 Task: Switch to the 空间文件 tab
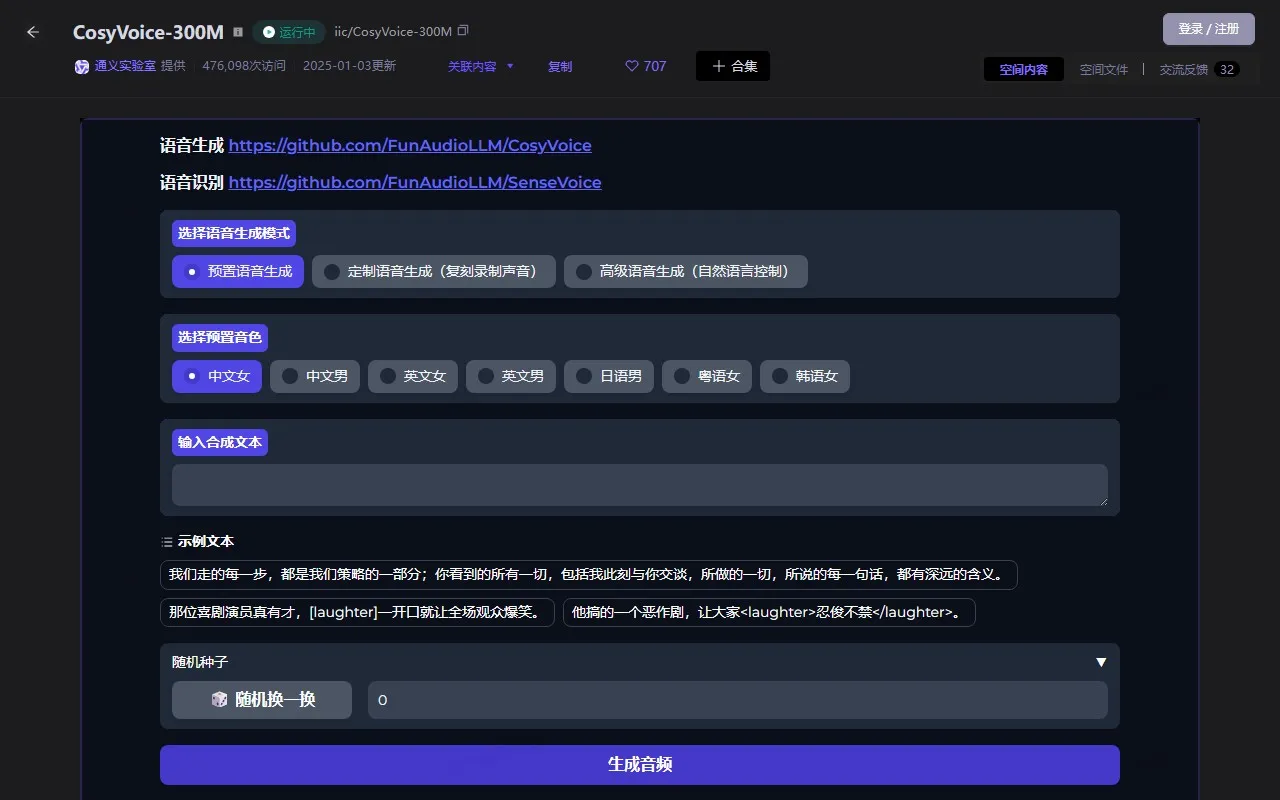(1104, 69)
